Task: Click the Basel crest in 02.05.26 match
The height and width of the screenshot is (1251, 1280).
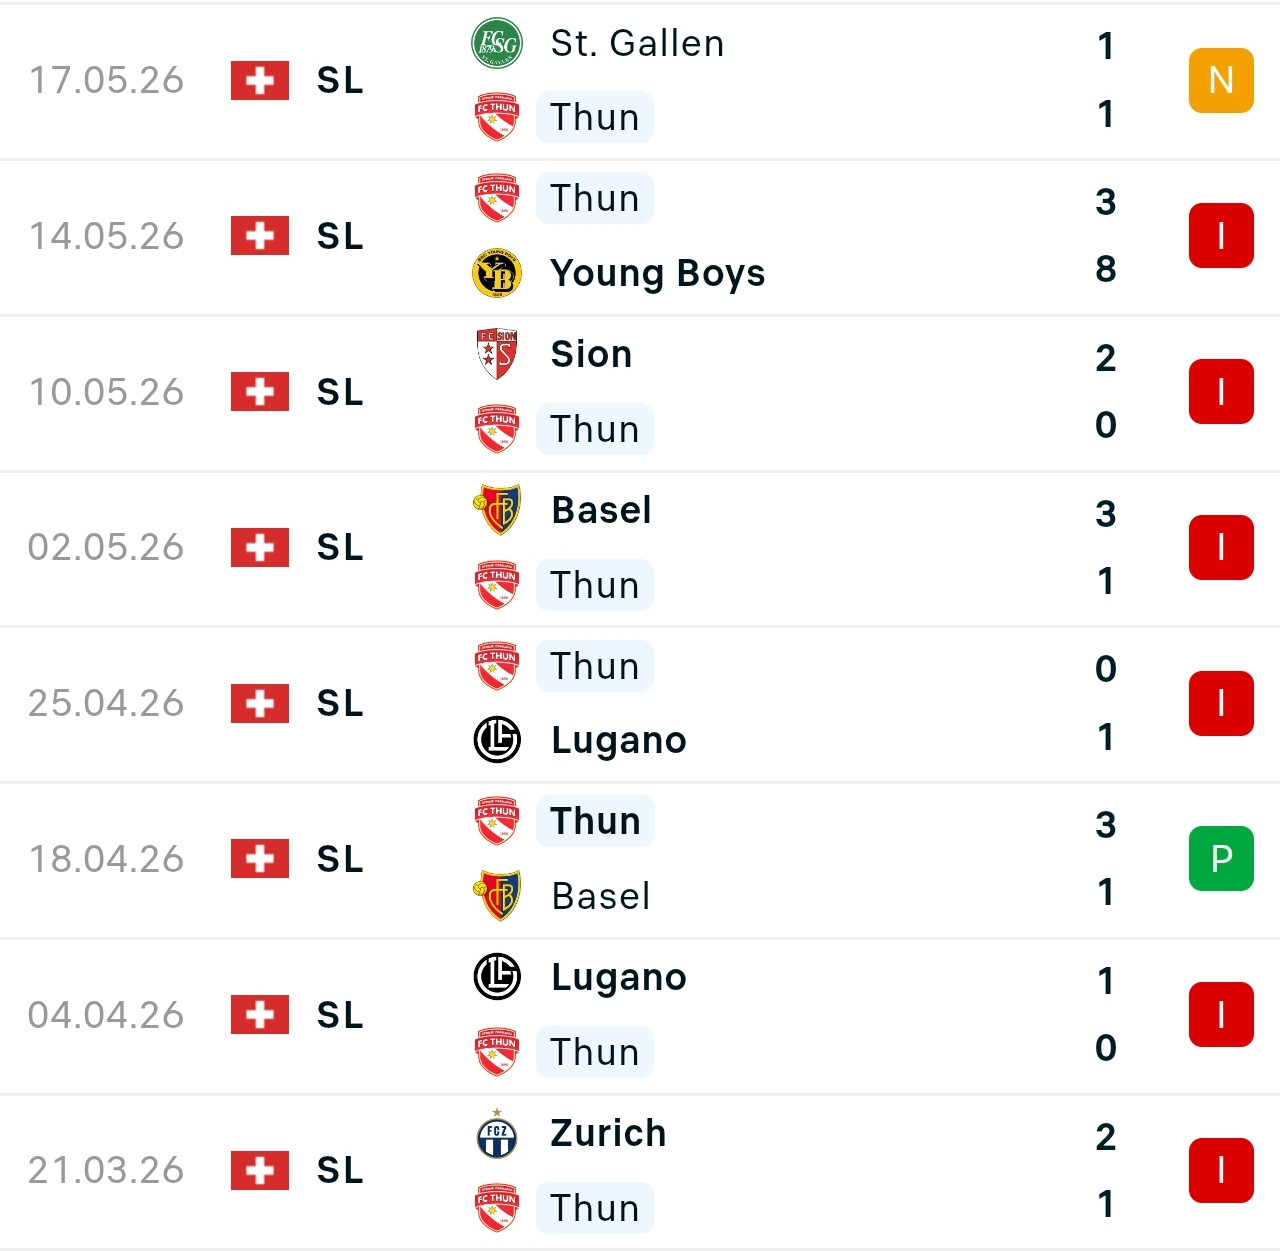Action: [x=497, y=510]
